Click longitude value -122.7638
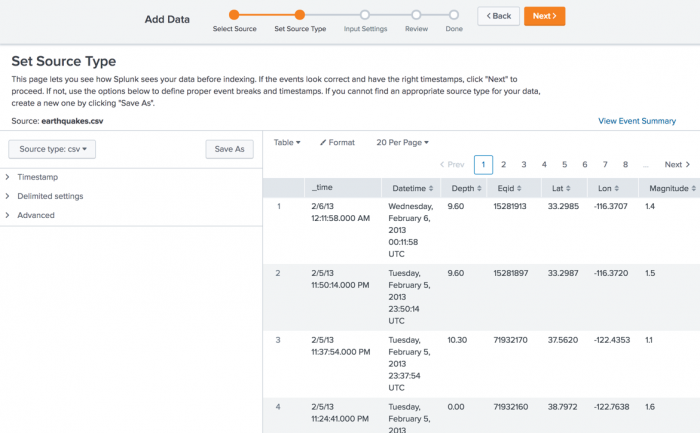The height and width of the screenshot is (433, 700). (x=612, y=407)
